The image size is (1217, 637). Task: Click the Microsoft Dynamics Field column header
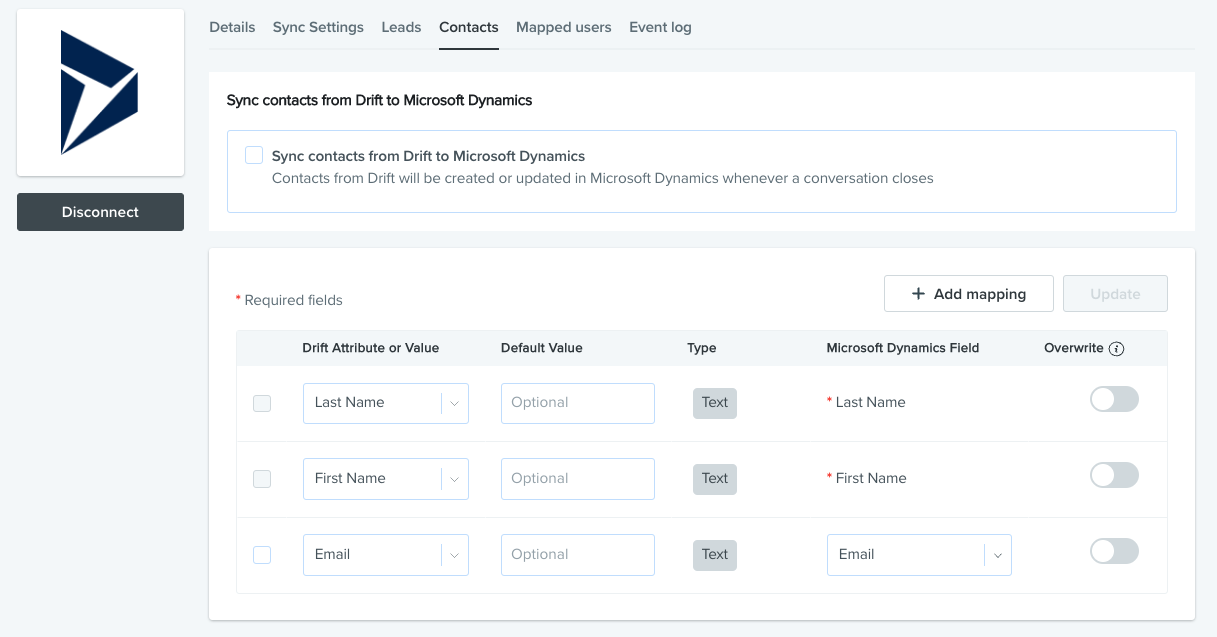(x=903, y=349)
